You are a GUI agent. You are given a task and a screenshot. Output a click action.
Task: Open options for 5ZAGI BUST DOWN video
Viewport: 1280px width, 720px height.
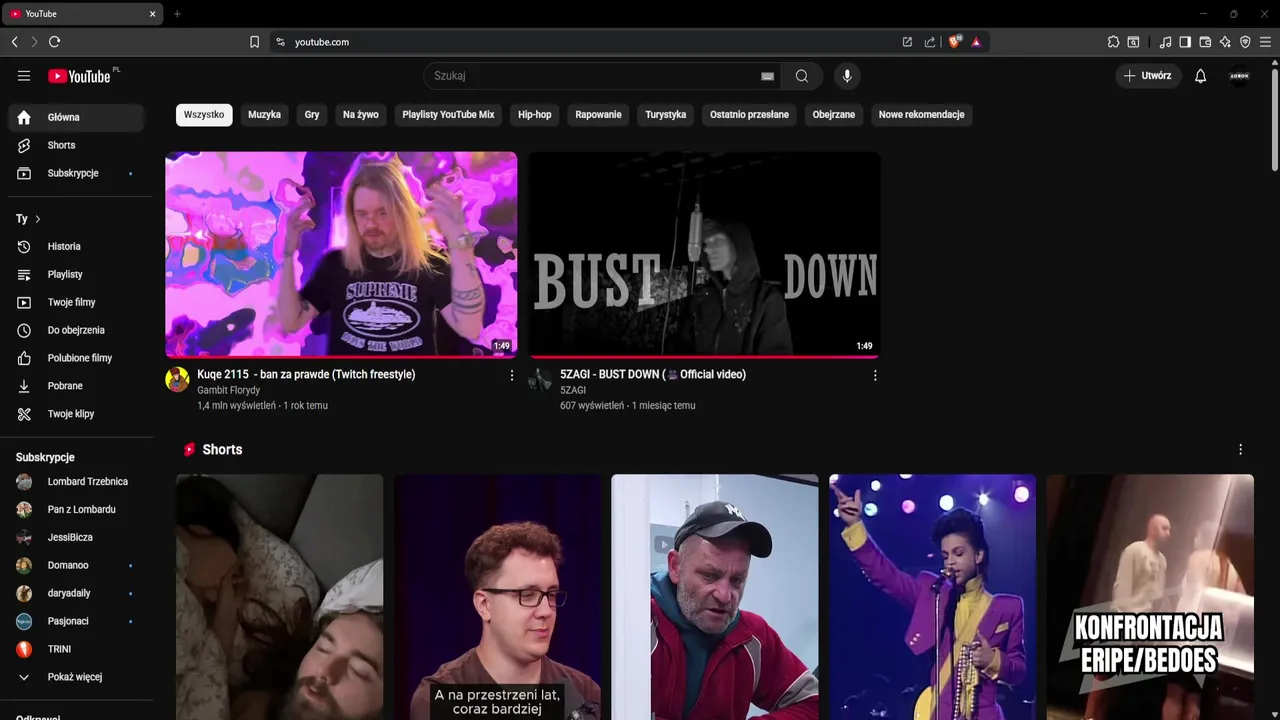875,376
